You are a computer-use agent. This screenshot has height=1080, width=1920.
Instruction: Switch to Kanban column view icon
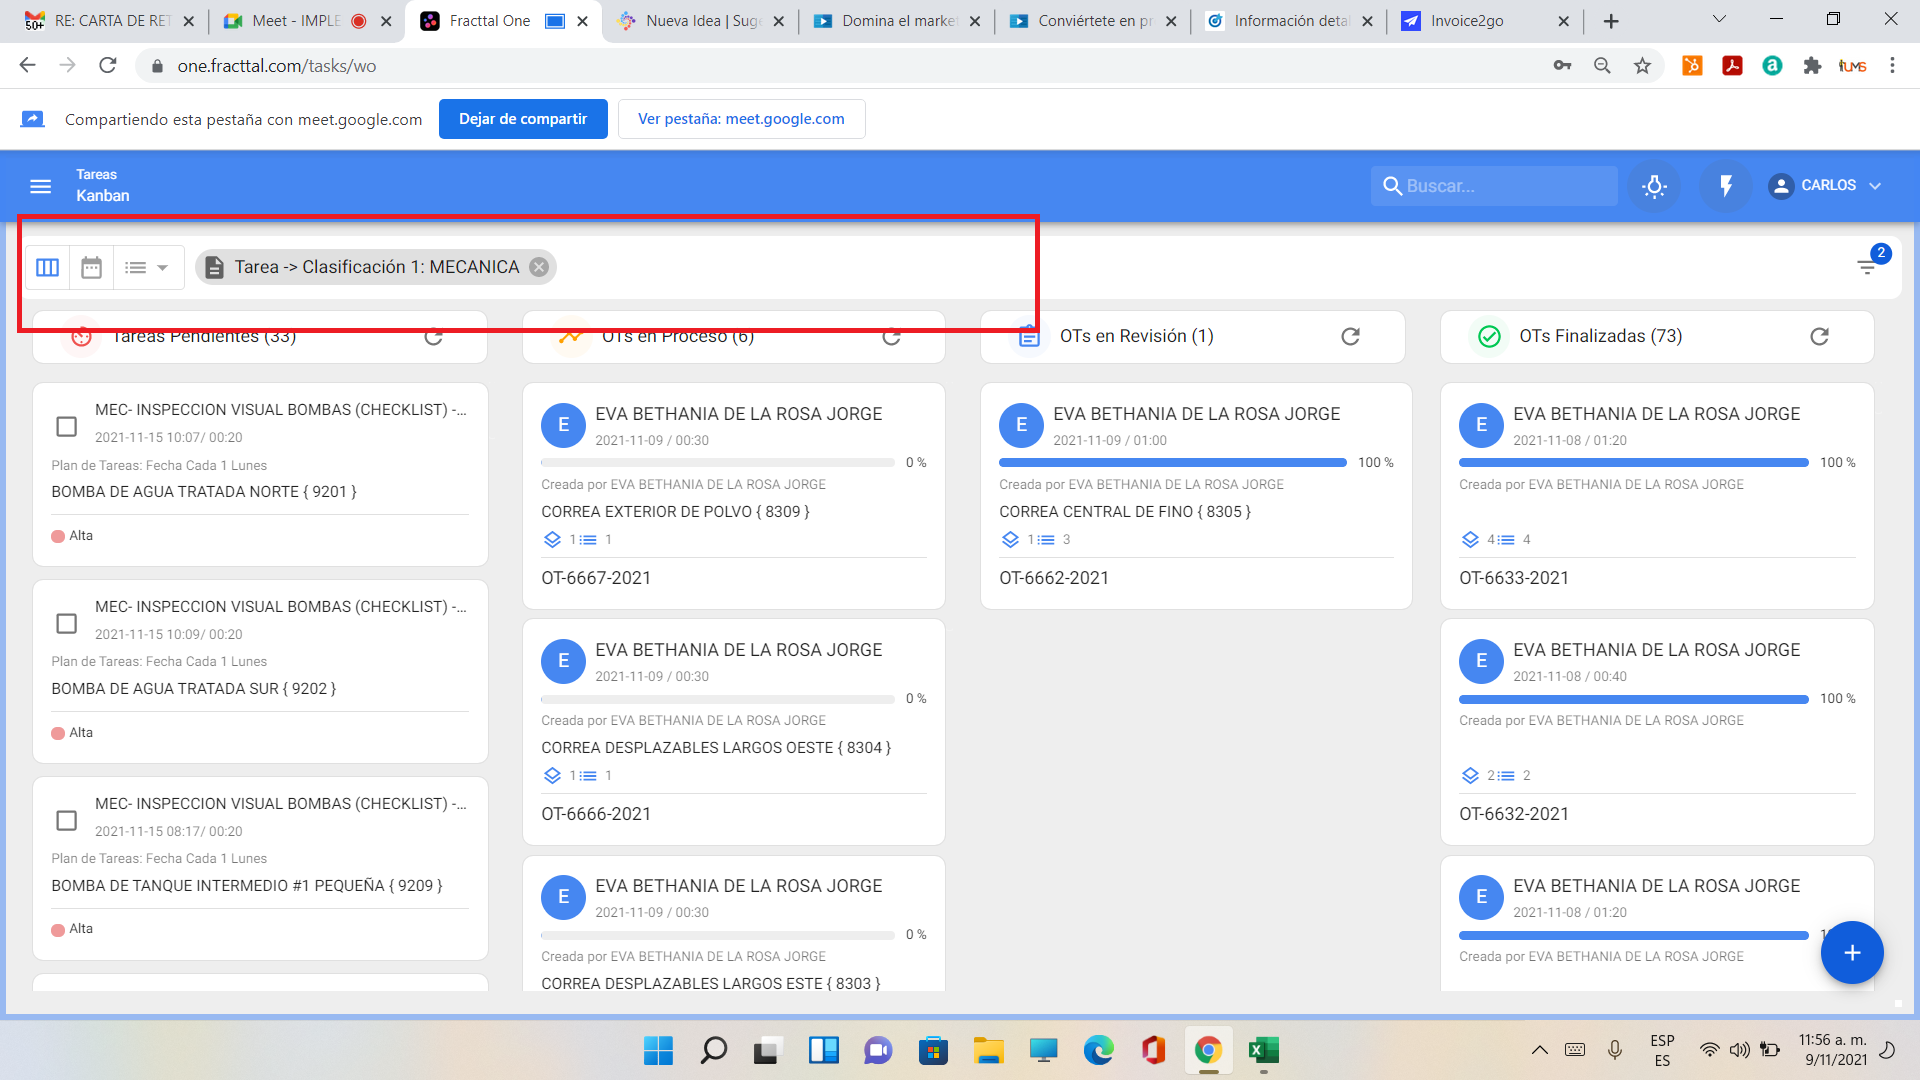point(47,267)
